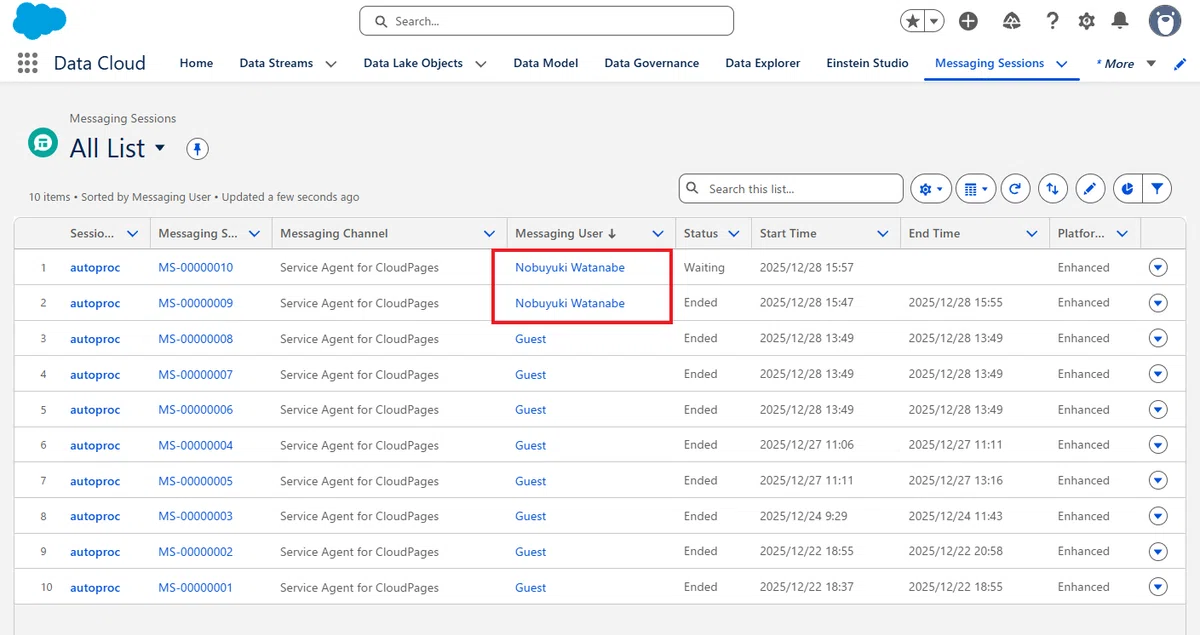Image resolution: width=1200 pixels, height=635 pixels.
Task: Click Waiting status cell in first row
Action: pos(704,268)
